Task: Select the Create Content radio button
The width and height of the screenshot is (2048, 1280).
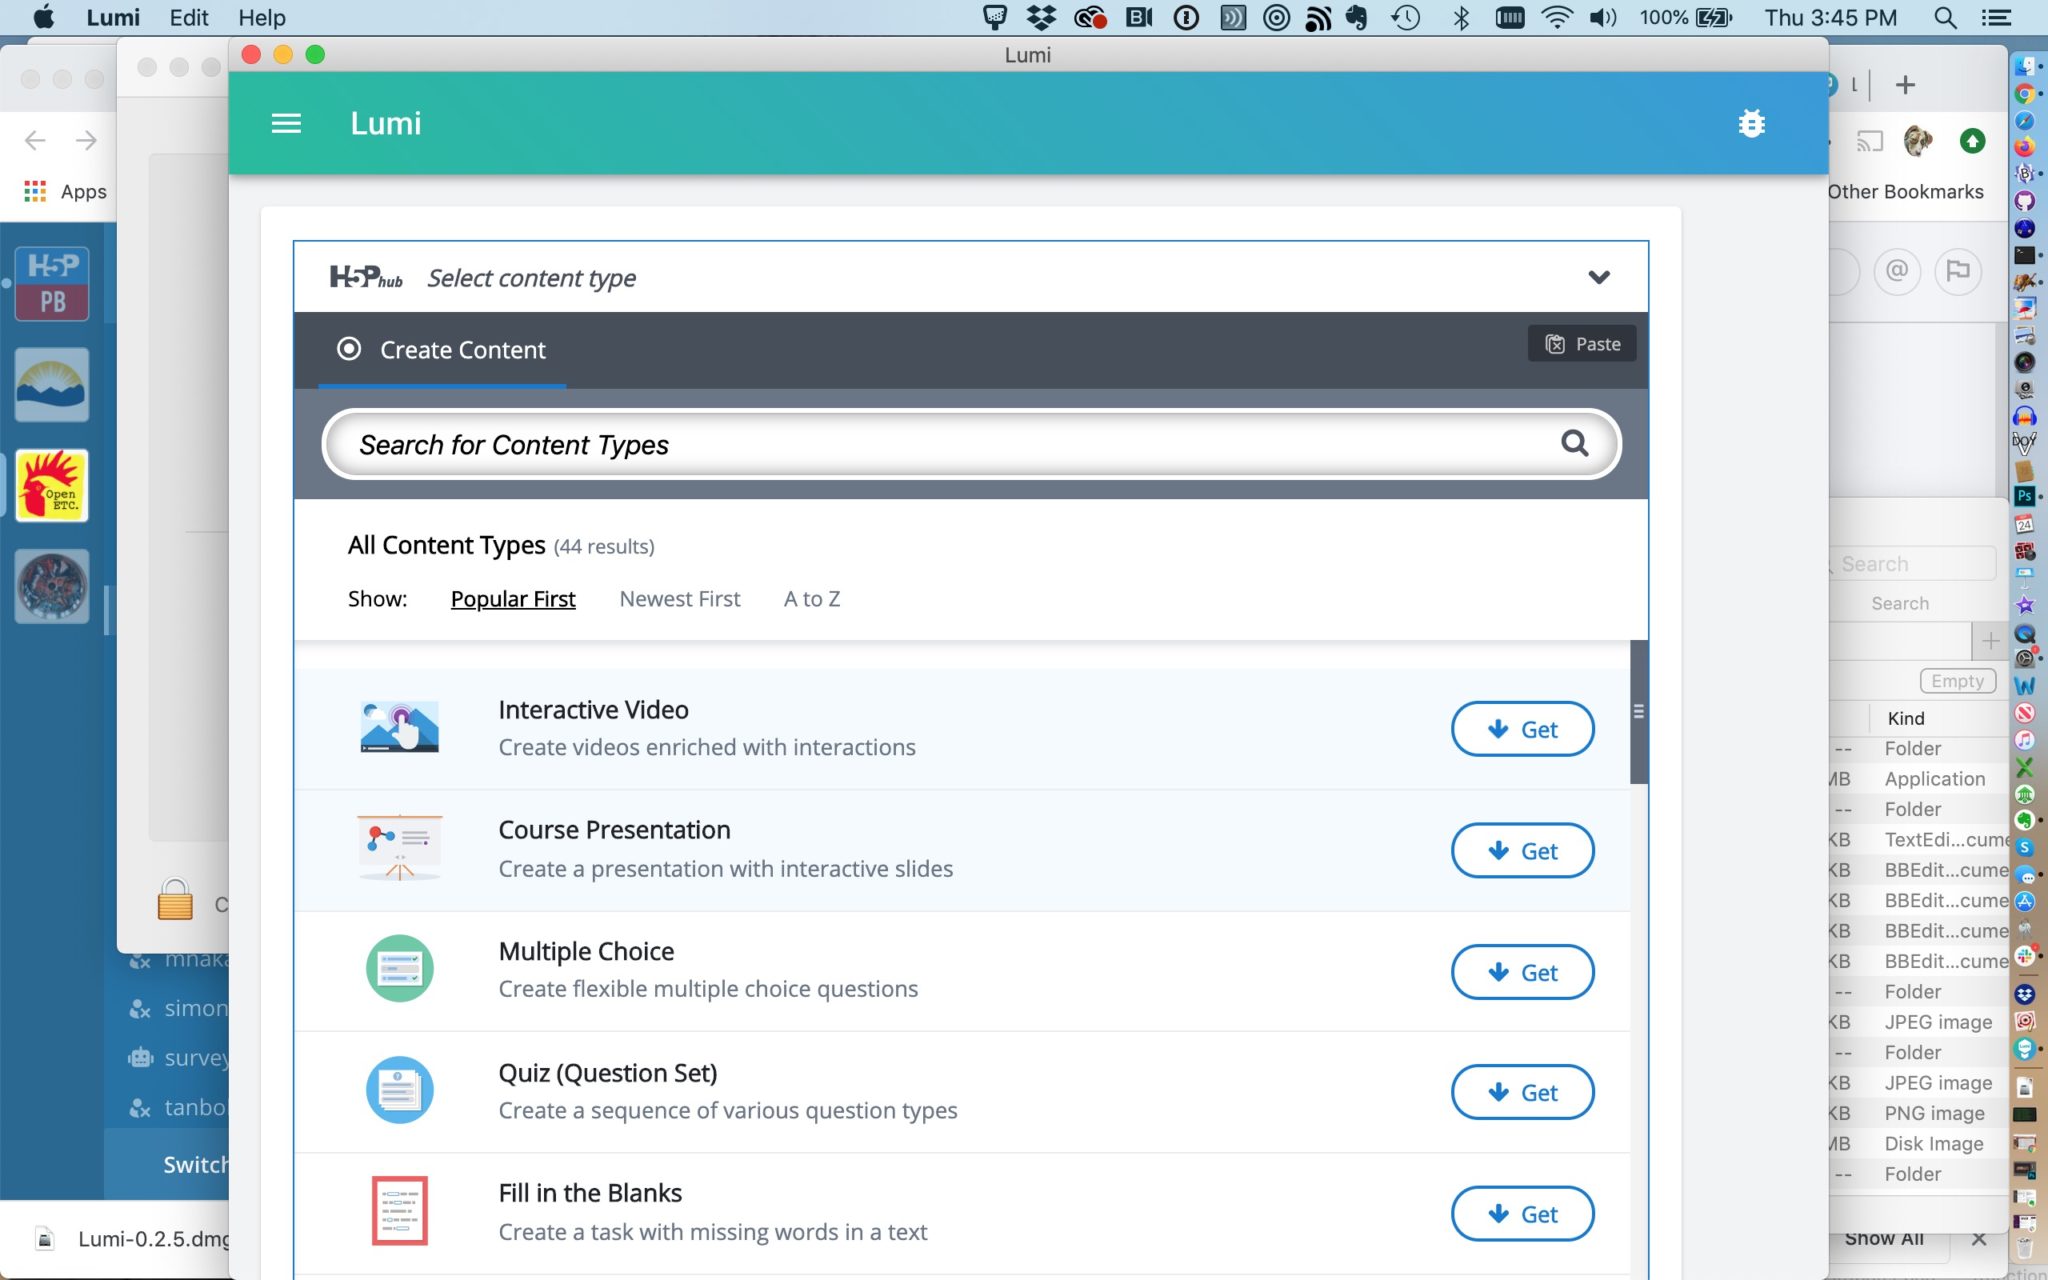Action: (x=349, y=349)
